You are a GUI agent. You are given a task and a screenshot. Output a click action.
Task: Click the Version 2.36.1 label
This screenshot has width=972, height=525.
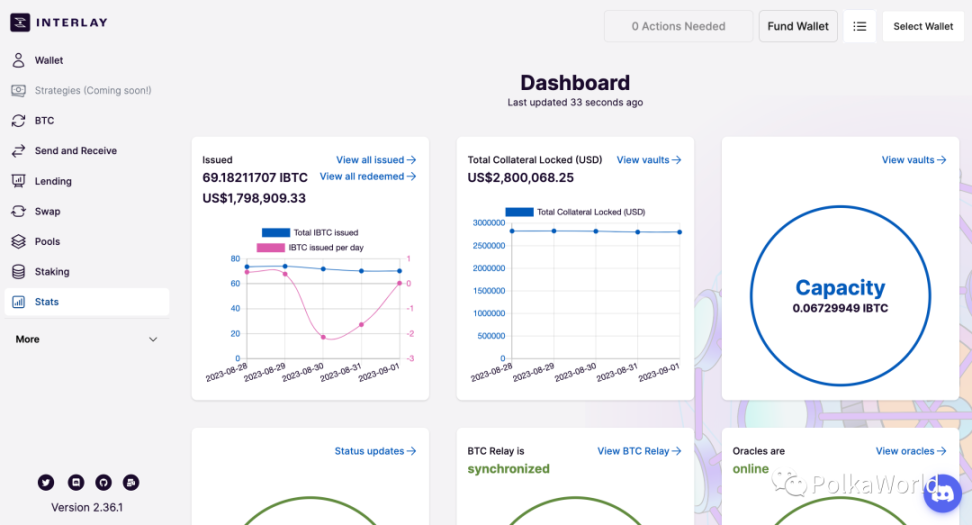click(x=87, y=508)
